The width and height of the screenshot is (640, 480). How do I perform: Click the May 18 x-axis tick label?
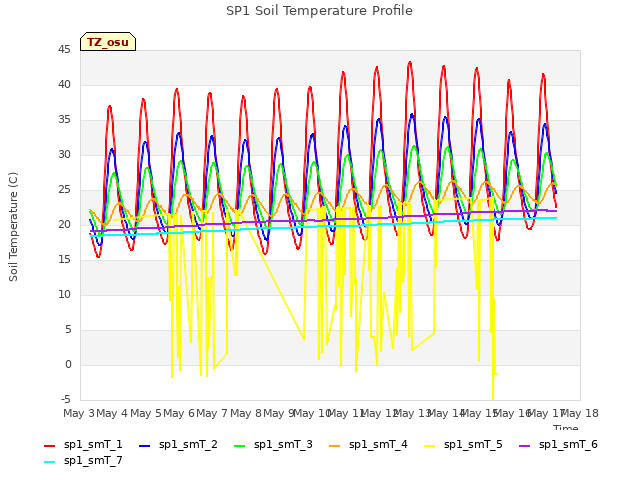tap(580, 413)
